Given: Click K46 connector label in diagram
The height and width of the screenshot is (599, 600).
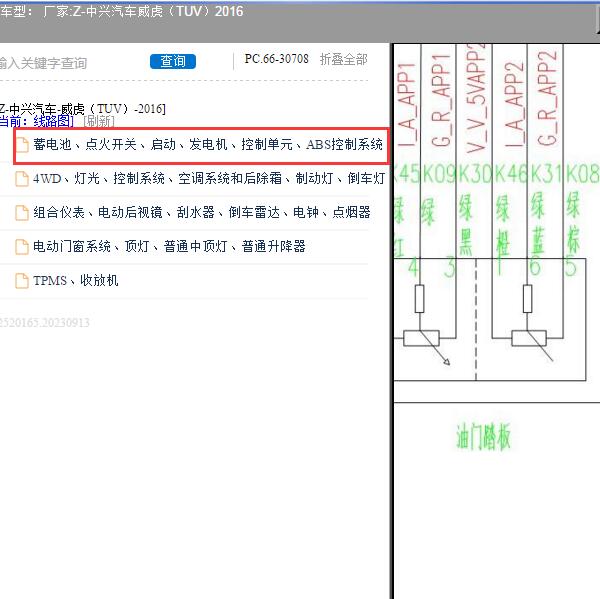Looking at the screenshot, I should tap(510, 173).
